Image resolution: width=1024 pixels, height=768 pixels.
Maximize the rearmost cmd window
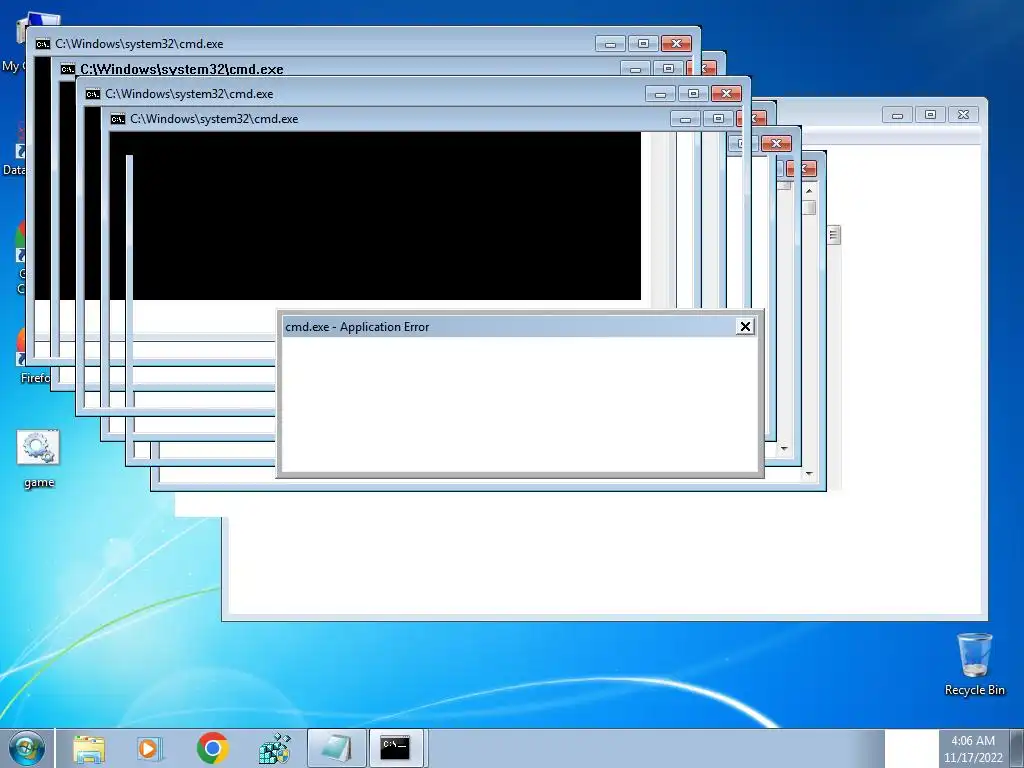point(643,44)
